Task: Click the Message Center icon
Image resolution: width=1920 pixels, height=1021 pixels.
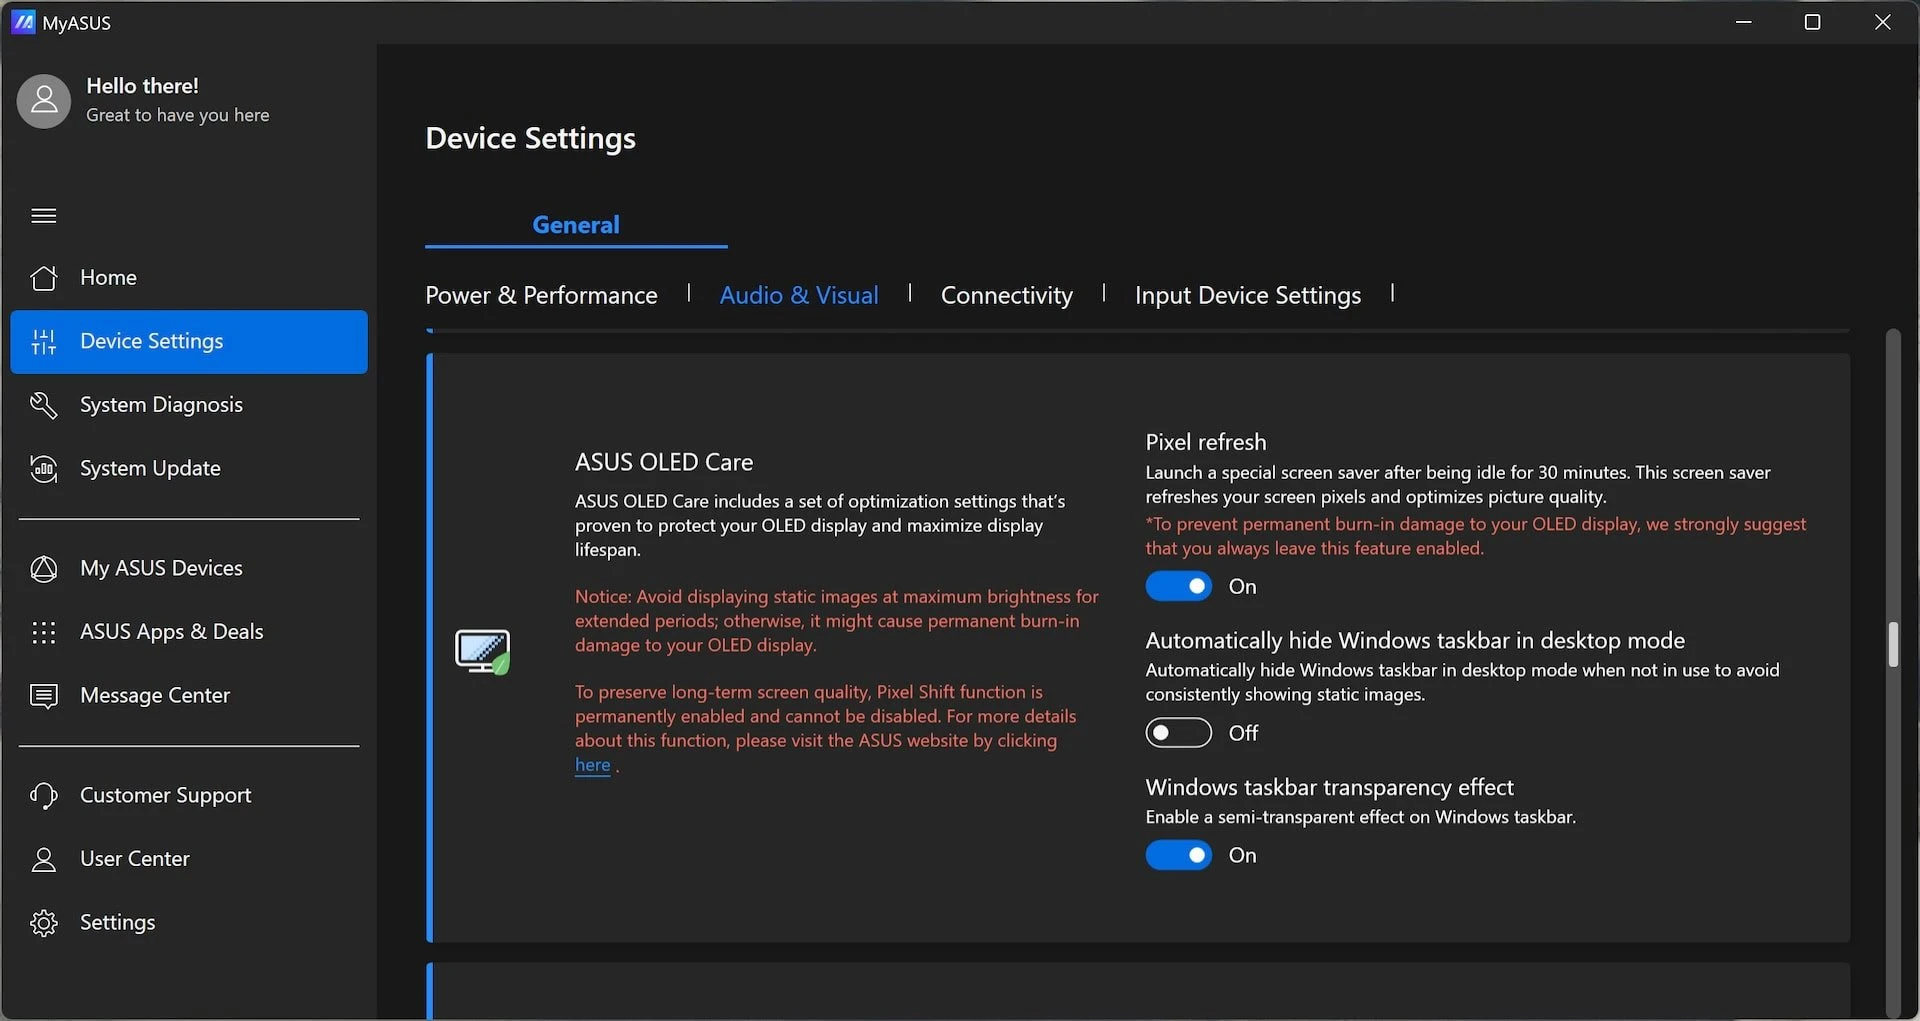Action: tap(44, 696)
